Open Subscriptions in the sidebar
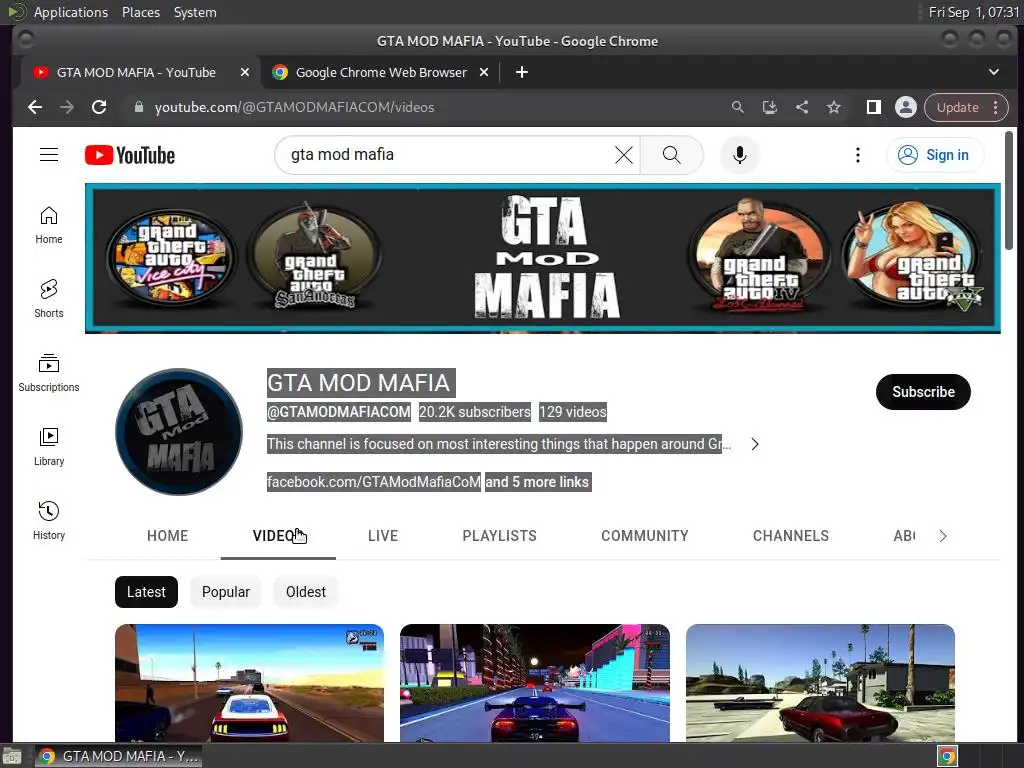This screenshot has height=768, width=1024. tap(49, 373)
